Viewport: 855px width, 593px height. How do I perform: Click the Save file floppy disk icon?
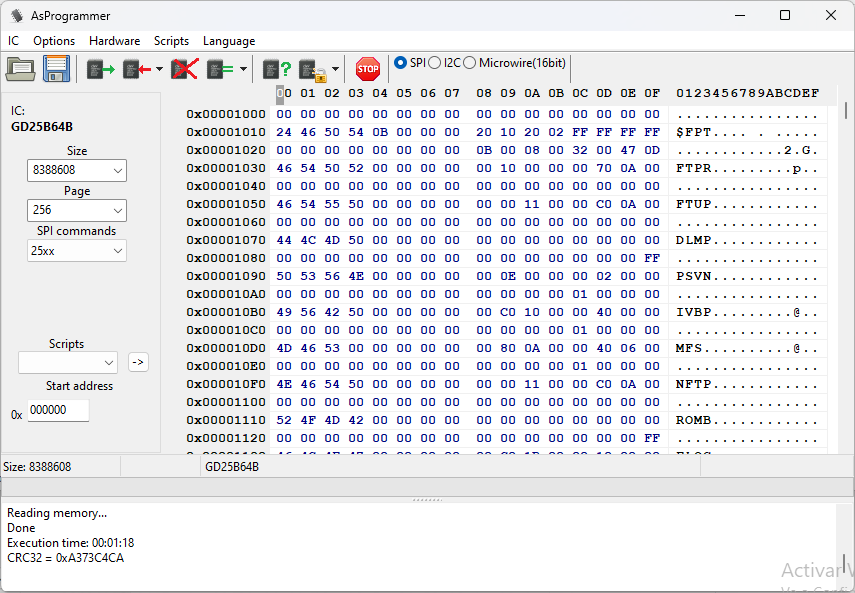56,69
